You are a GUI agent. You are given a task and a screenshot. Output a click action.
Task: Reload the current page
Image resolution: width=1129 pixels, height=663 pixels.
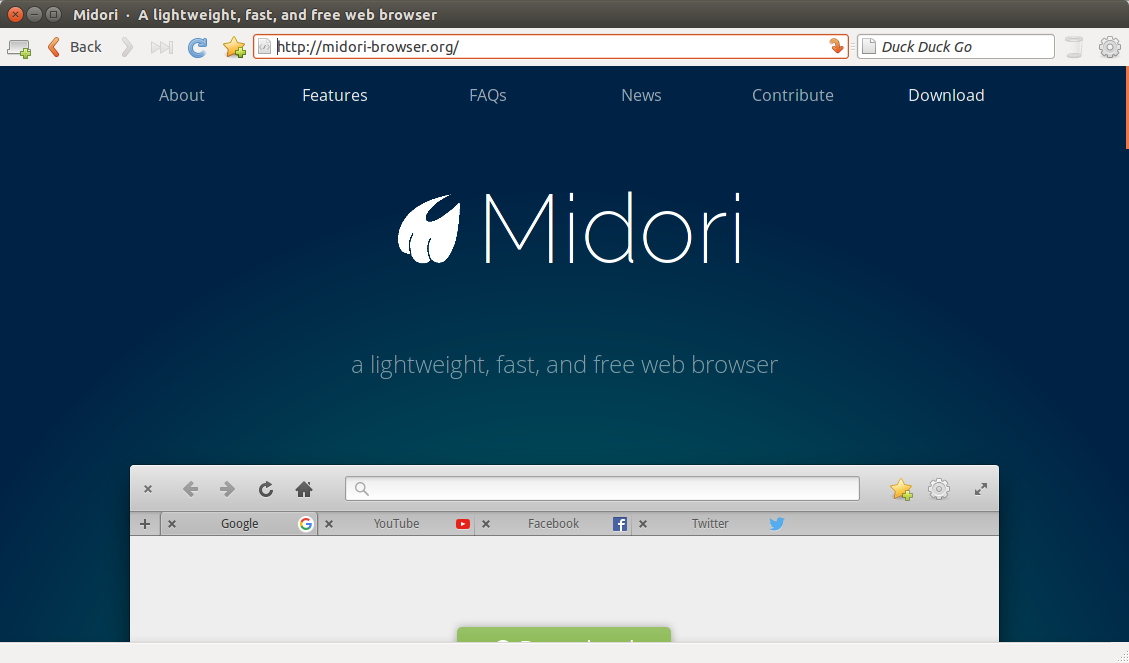[x=197, y=48]
